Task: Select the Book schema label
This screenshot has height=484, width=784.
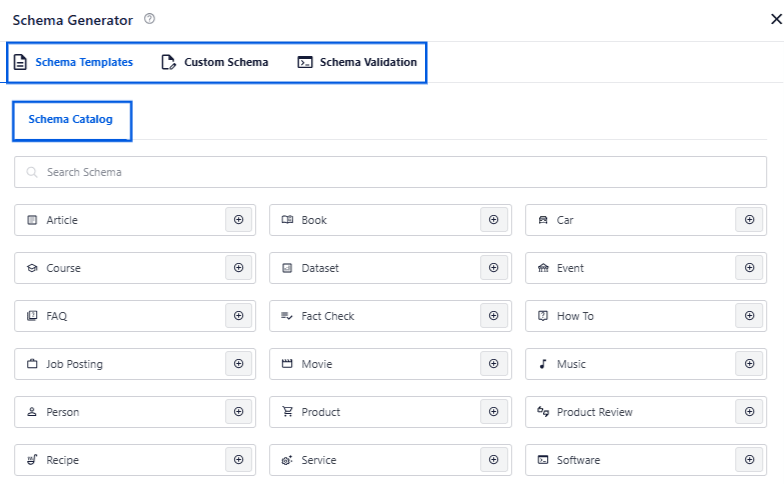Action: pyautogui.click(x=314, y=220)
